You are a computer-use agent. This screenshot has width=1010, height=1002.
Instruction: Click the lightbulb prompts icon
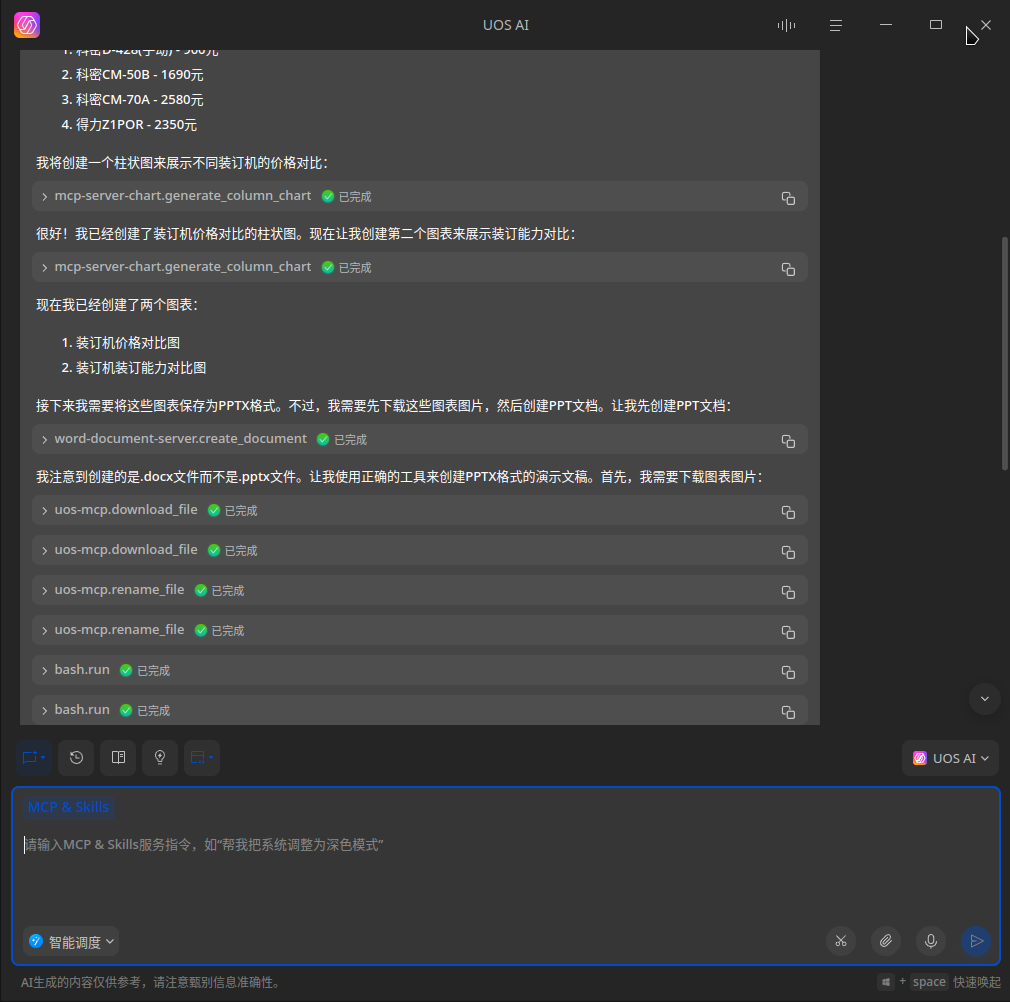[x=160, y=757]
